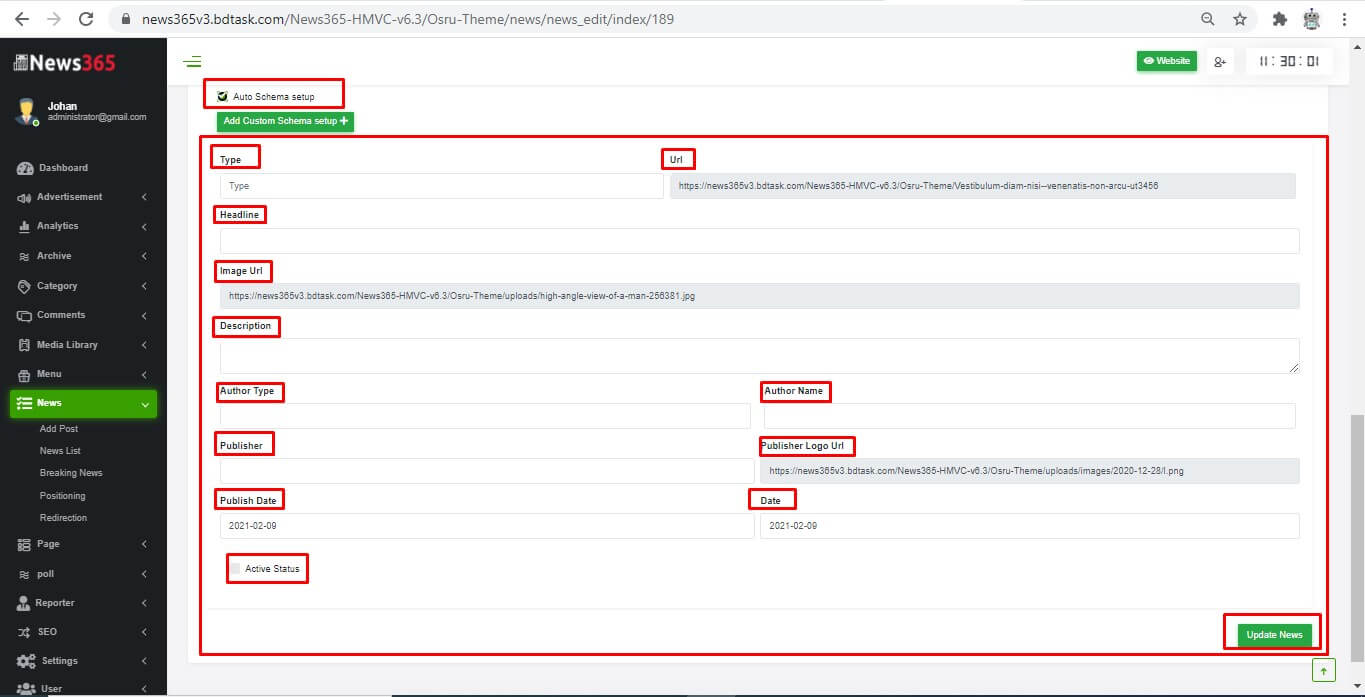
Task: Expand the SEO menu
Action: [45, 631]
